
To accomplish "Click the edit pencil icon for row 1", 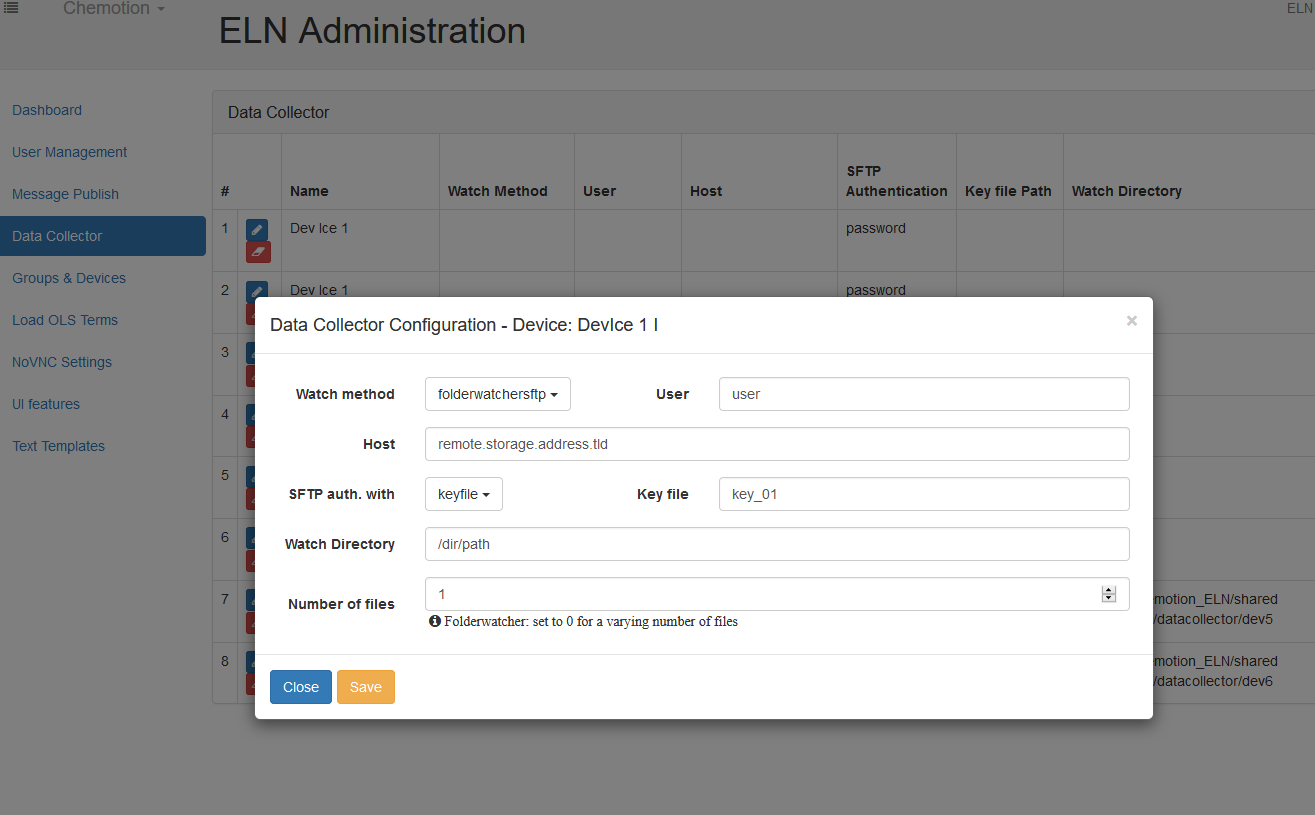I will [257, 230].
